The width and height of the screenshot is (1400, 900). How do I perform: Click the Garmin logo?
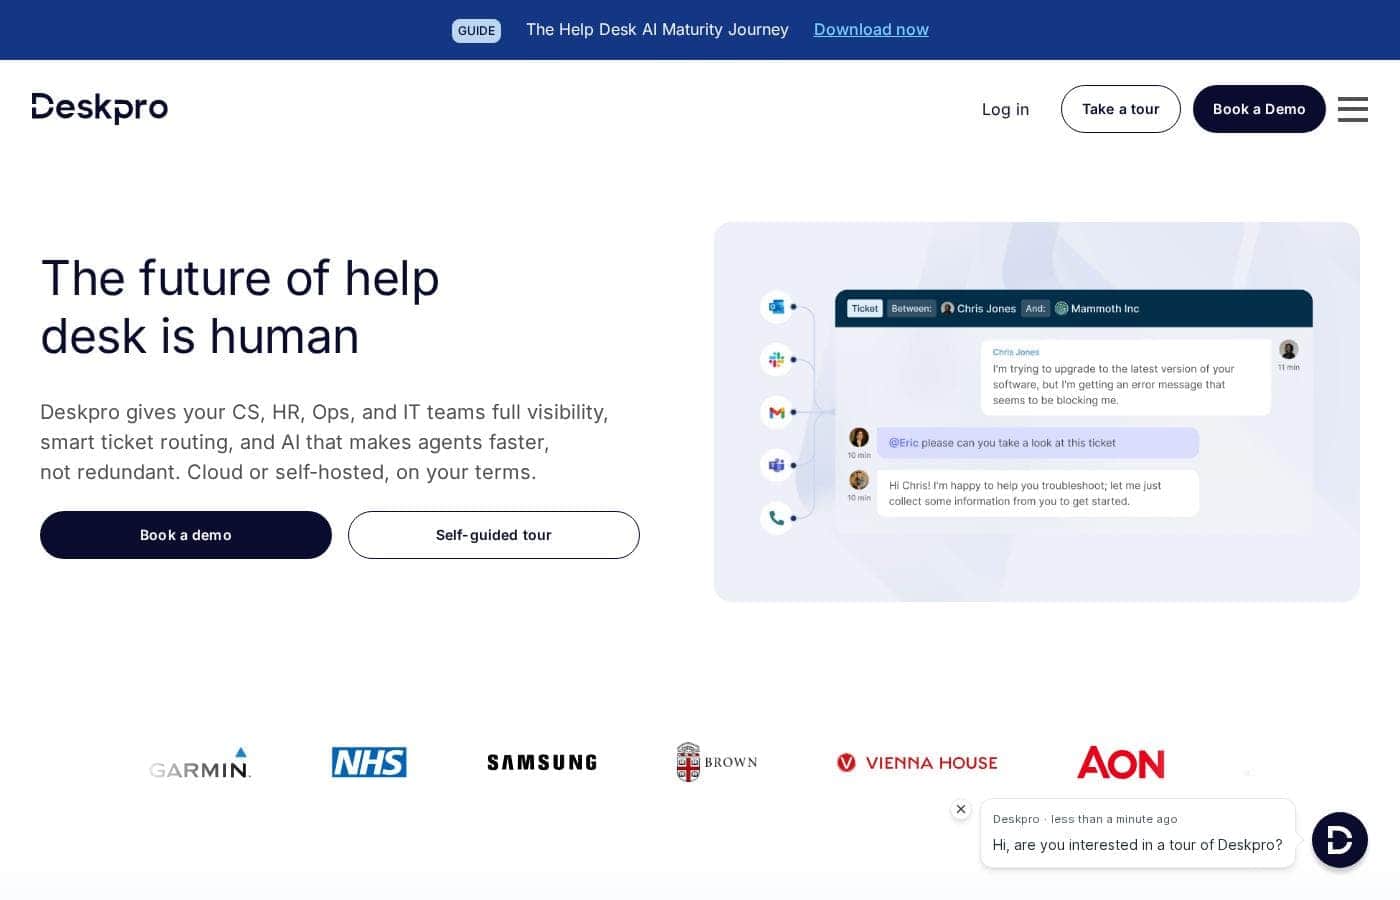(200, 763)
